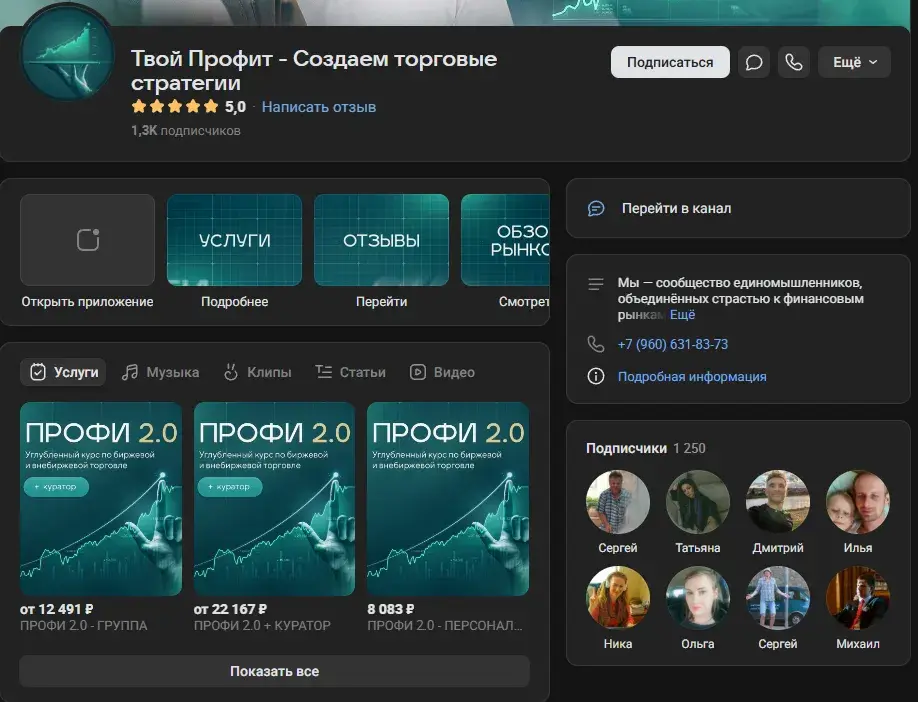The image size is (918, 702).
Task: Click the name Михаил under avatar
Action: click(858, 644)
